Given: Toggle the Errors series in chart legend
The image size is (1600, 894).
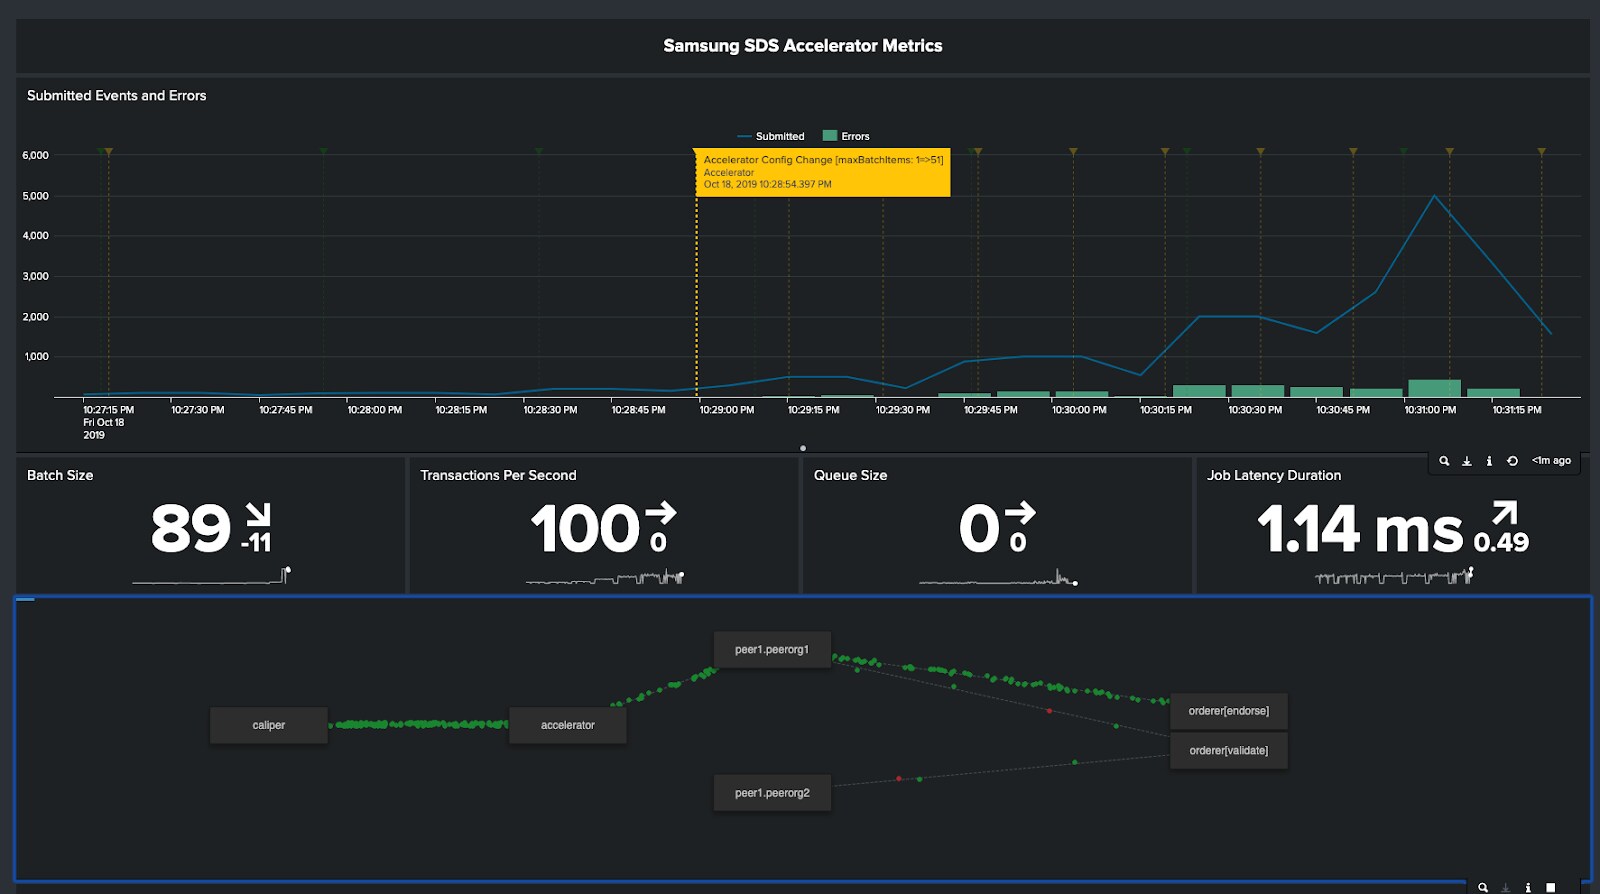Looking at the screenshot, I should coord(846,136).
